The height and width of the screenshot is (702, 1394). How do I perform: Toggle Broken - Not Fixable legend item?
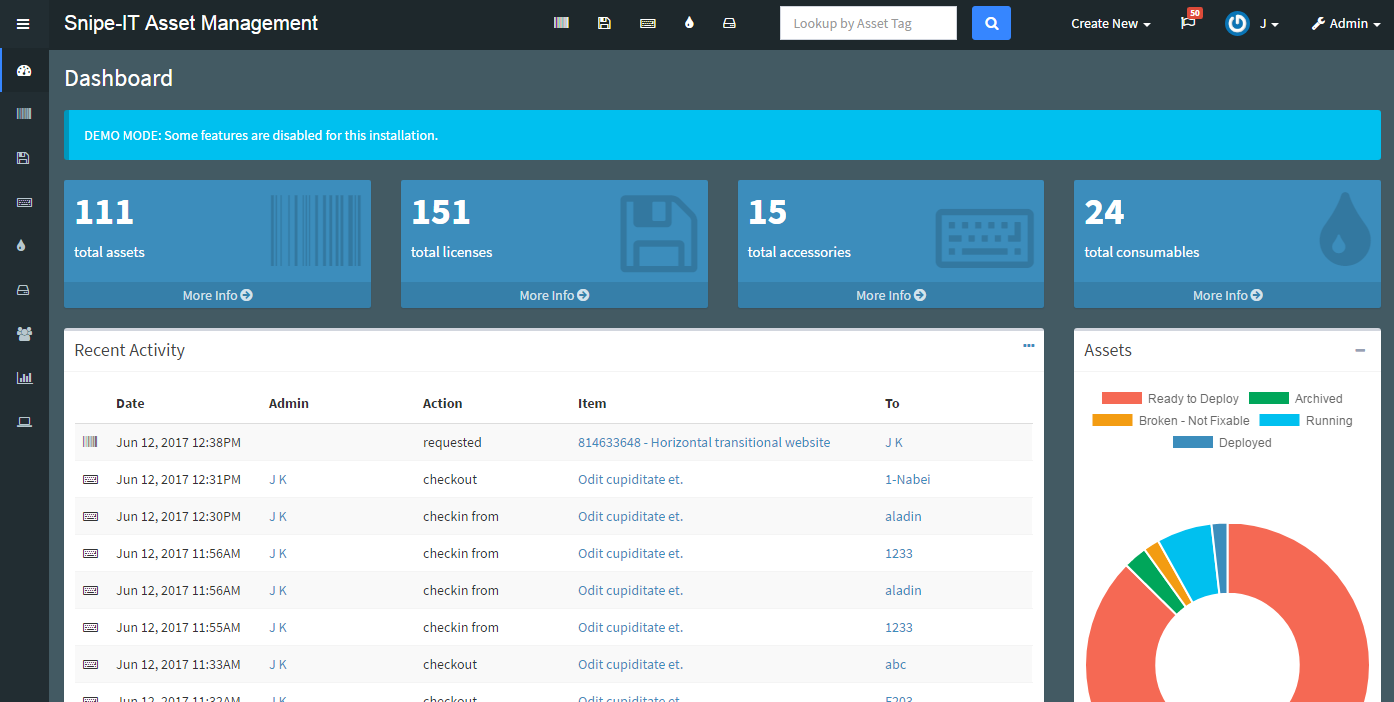pos(1171,420)
